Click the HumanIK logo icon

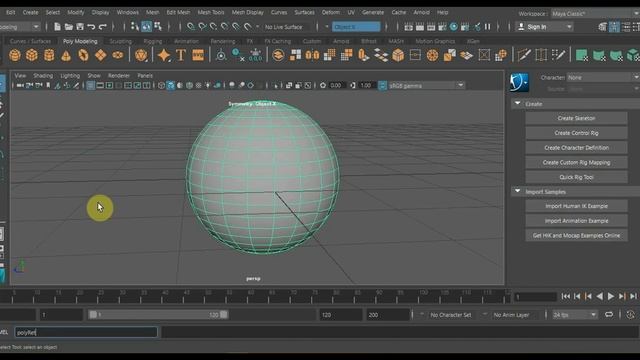pyautogui.click(x=519, y=82)
